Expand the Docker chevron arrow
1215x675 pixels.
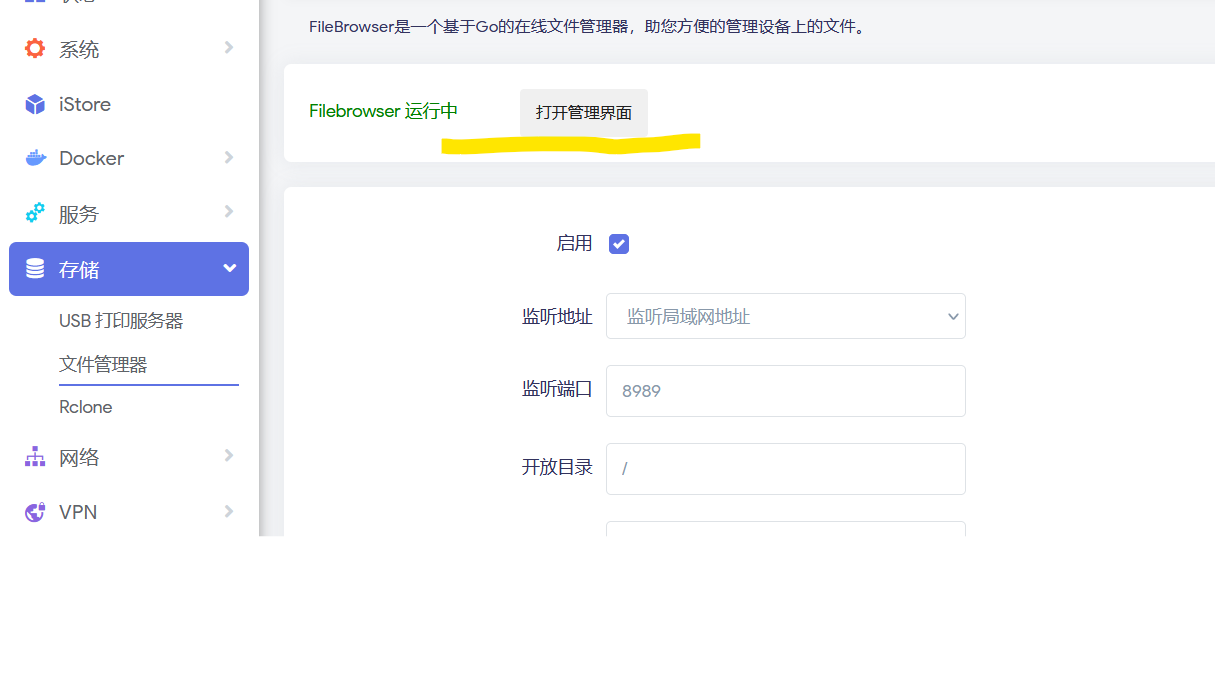coord(229,157)
